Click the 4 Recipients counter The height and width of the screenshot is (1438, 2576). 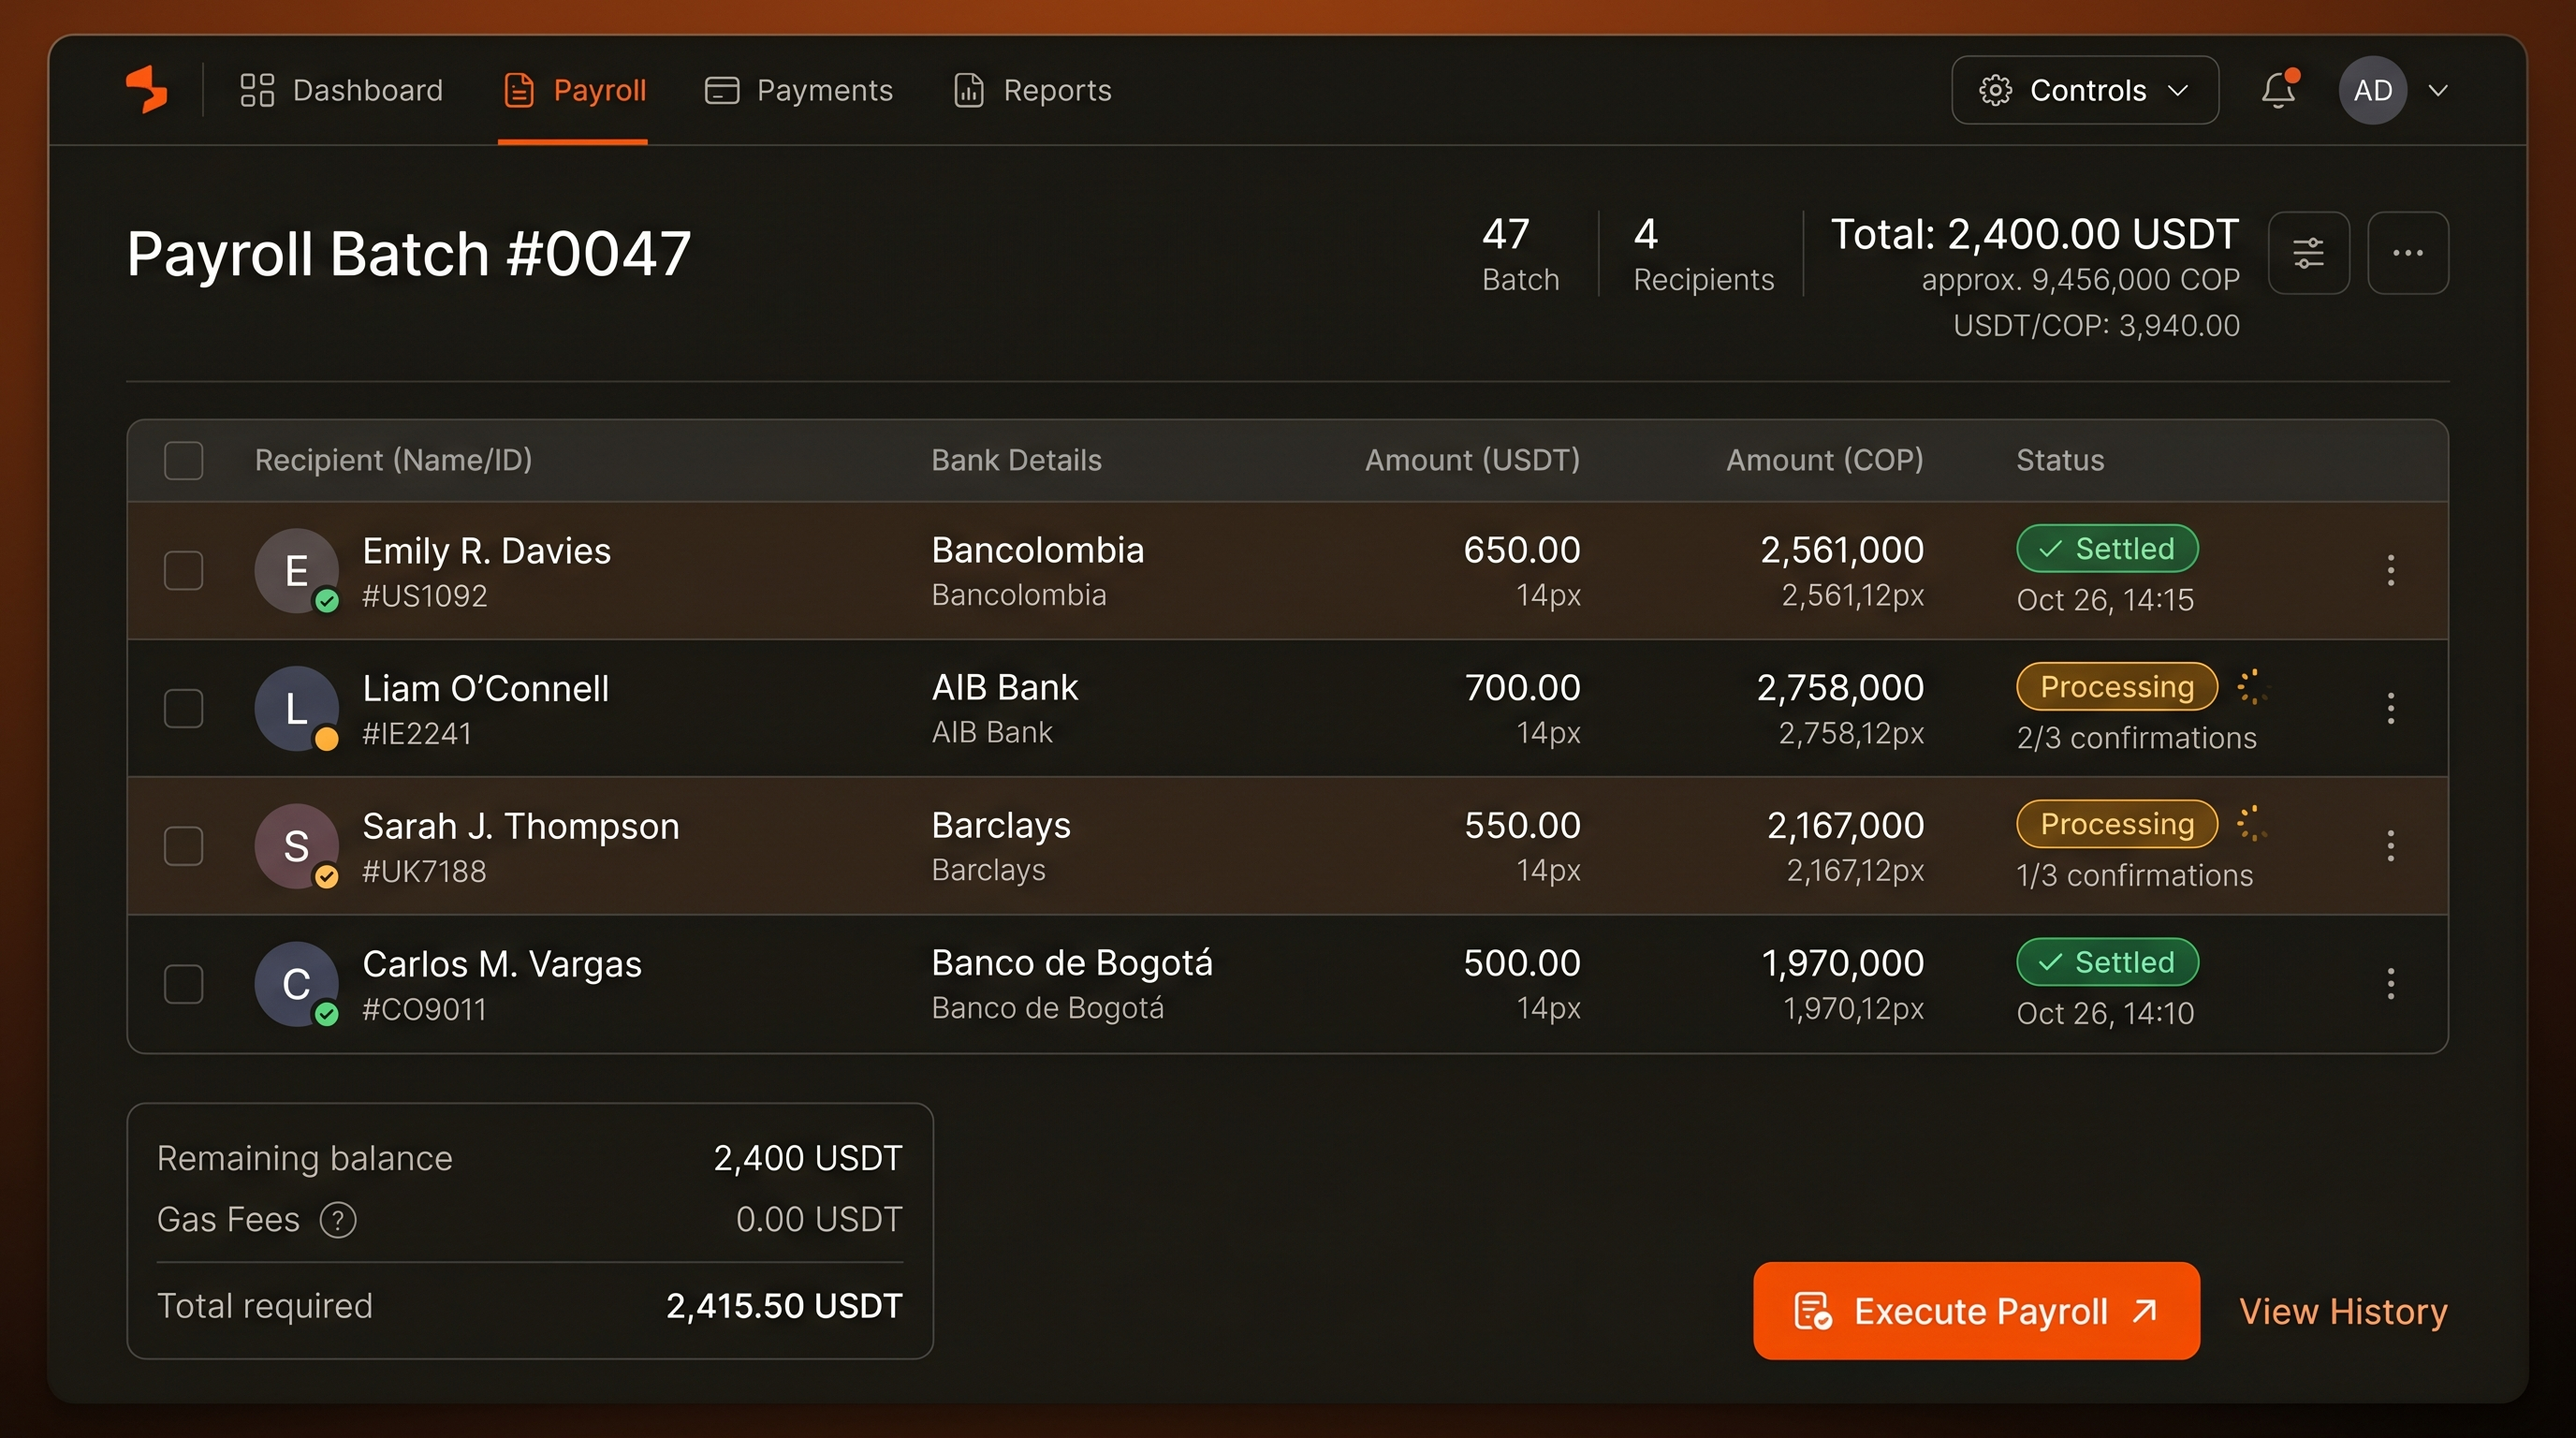tap(1703, 254)
